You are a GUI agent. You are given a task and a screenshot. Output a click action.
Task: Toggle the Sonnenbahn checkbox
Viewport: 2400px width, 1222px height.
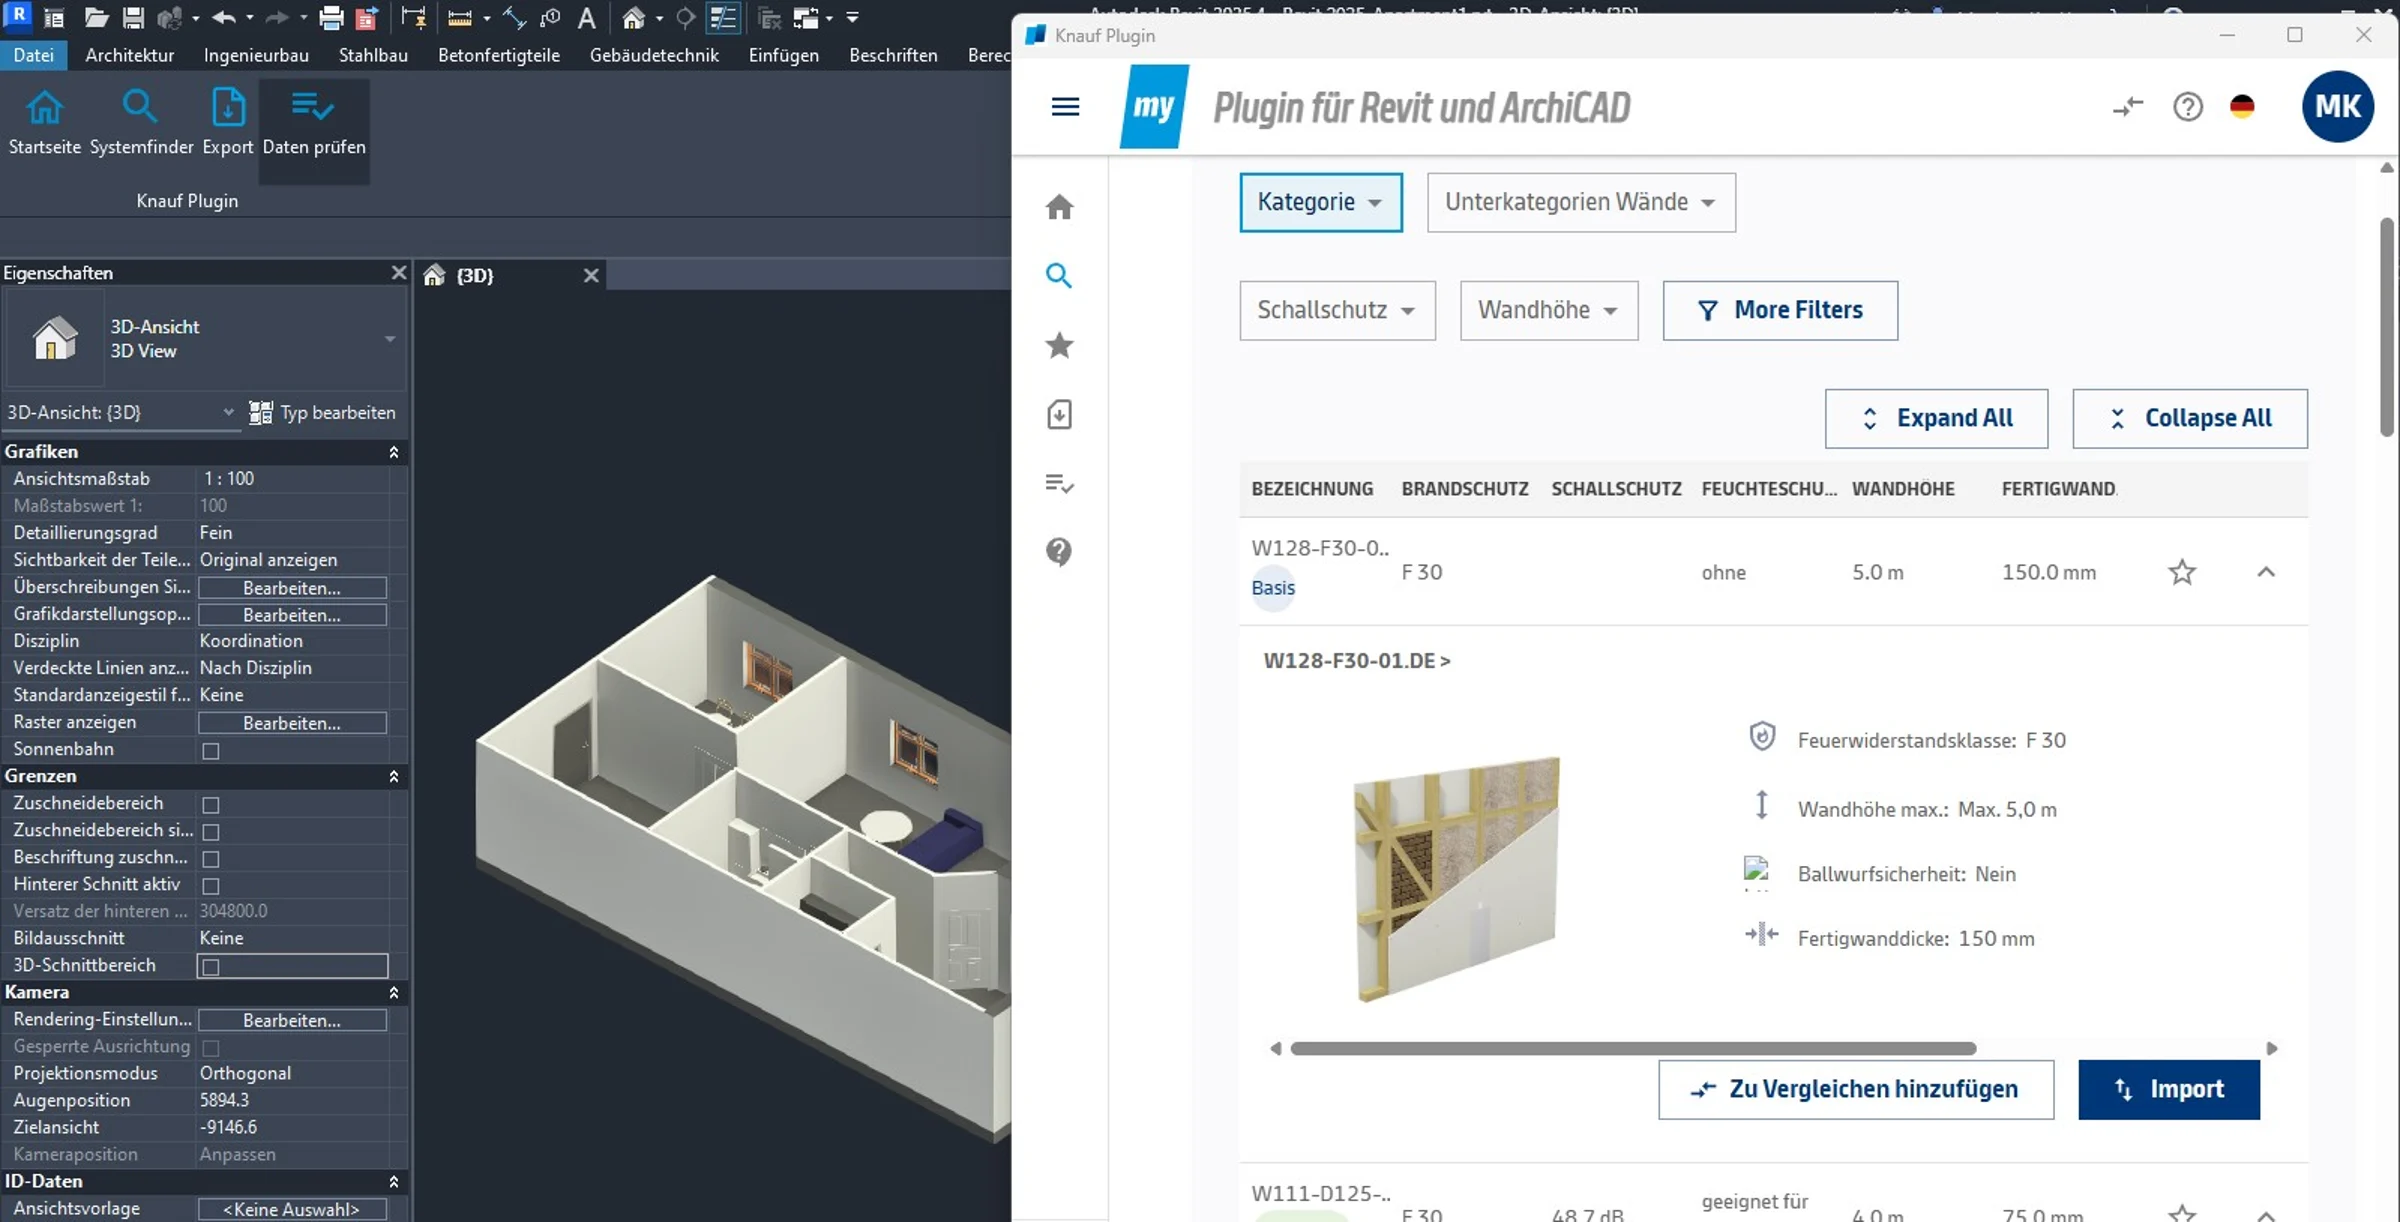(x=211, y=750)
